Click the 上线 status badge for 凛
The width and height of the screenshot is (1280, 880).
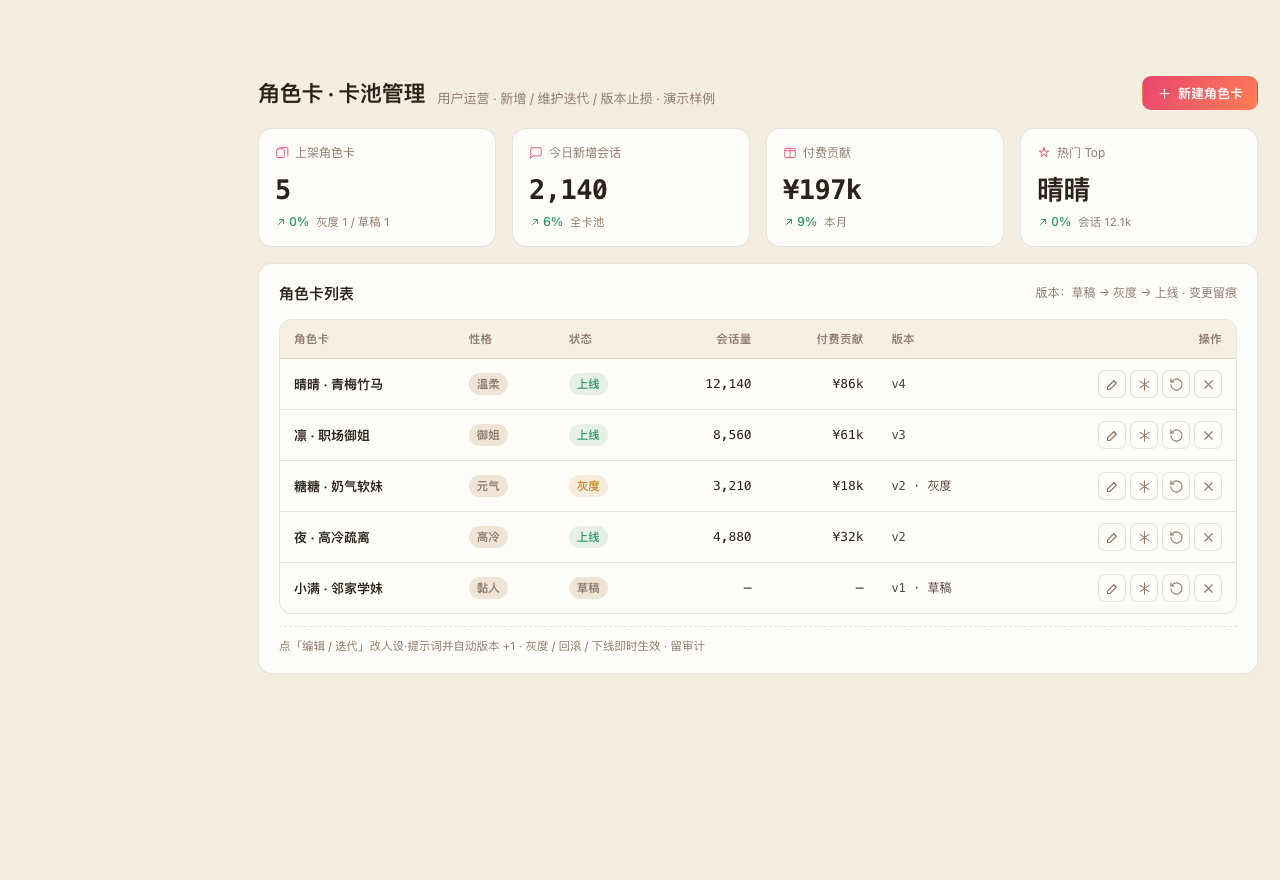[588, 435]
